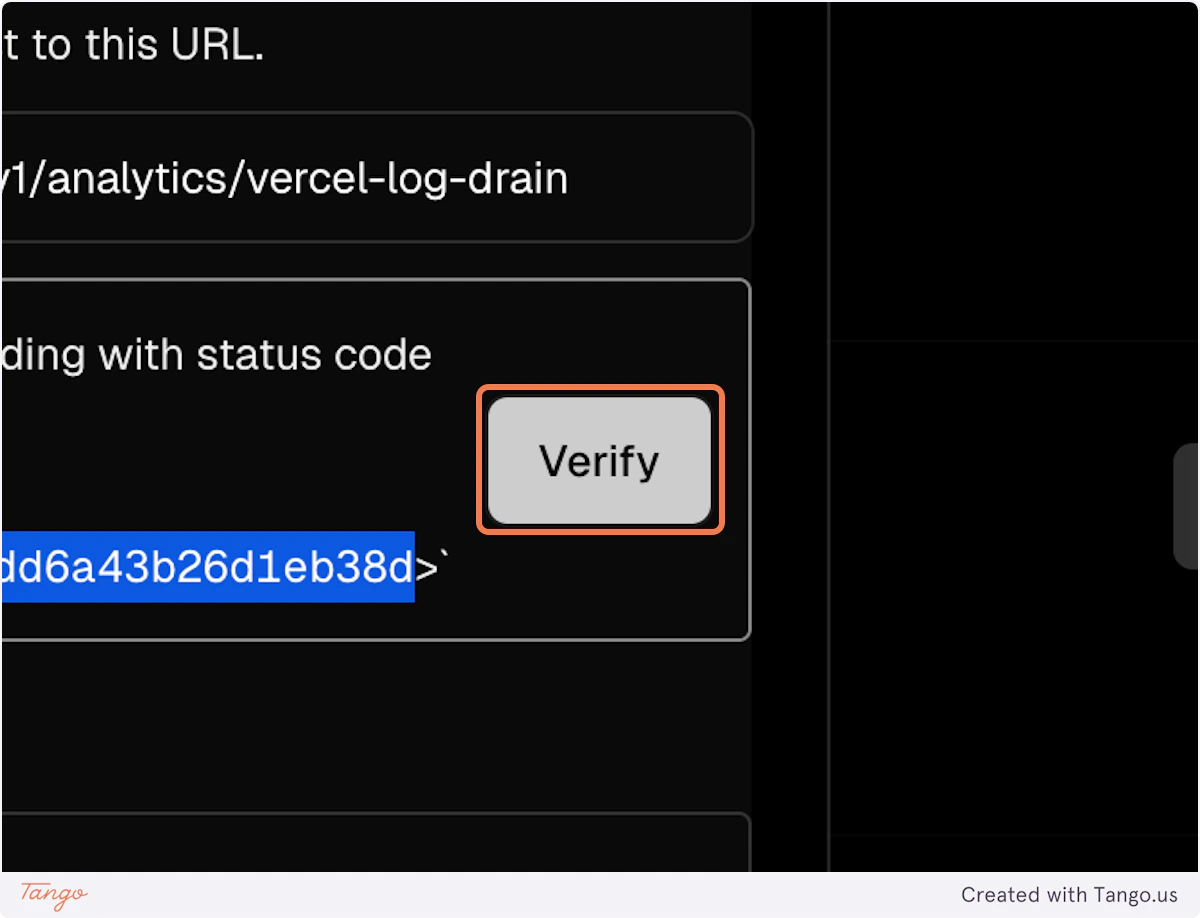Click the 'ding with status code' label

215,354
